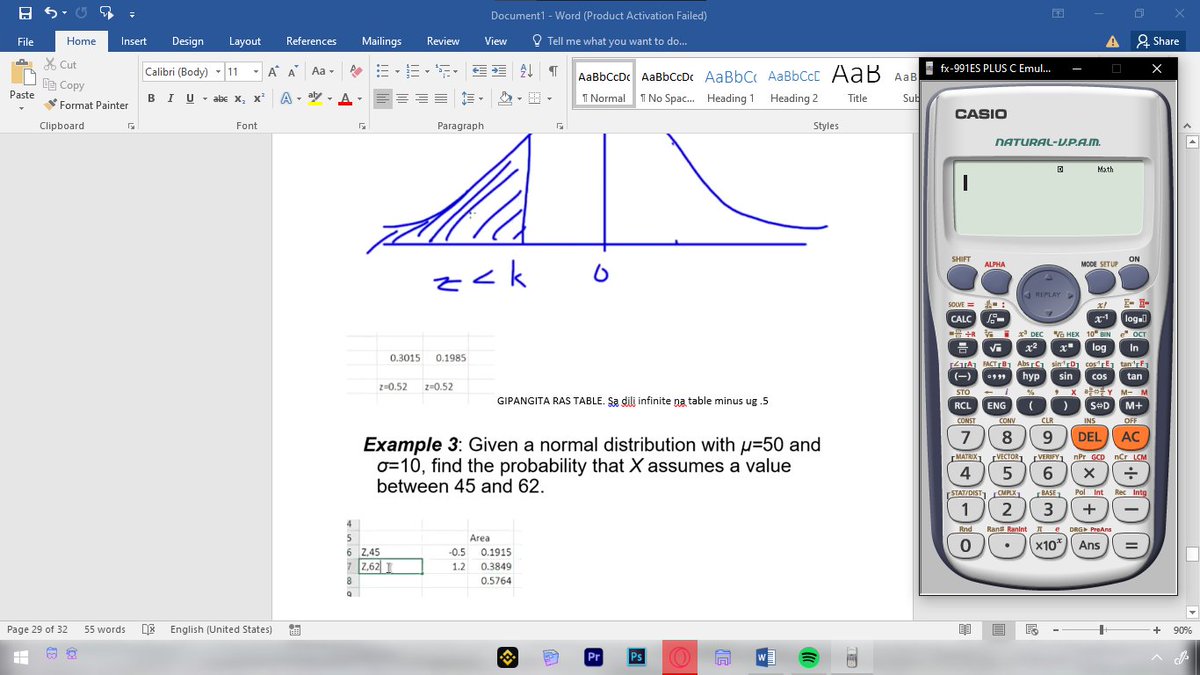This screenshot has width=1200, height=675.
Task: Click the Numbering list icon
Action: (410, 71)
